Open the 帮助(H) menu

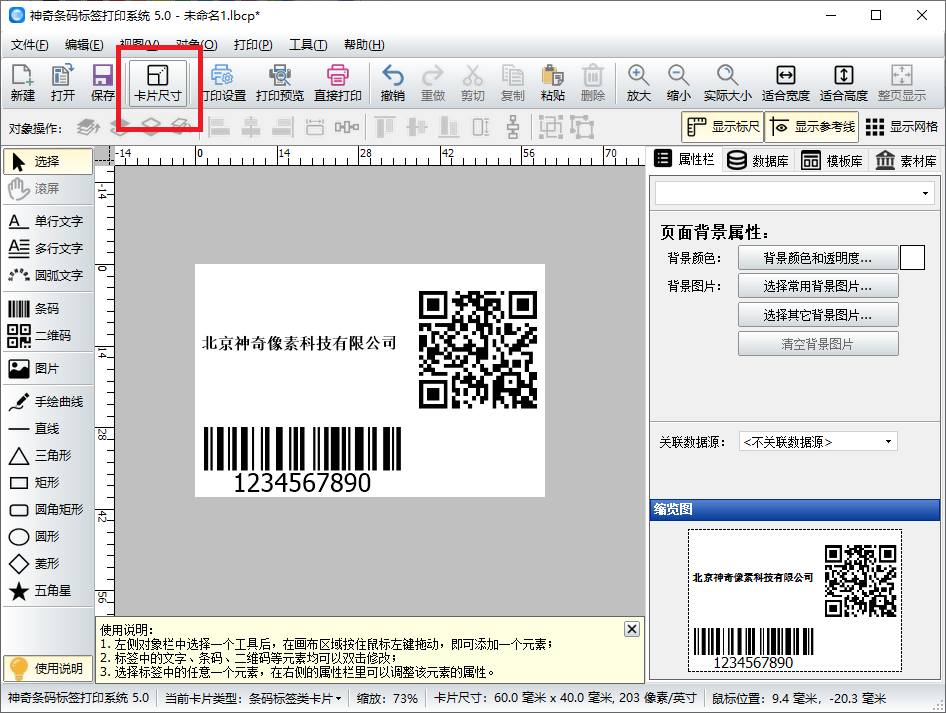pos(364,45)
